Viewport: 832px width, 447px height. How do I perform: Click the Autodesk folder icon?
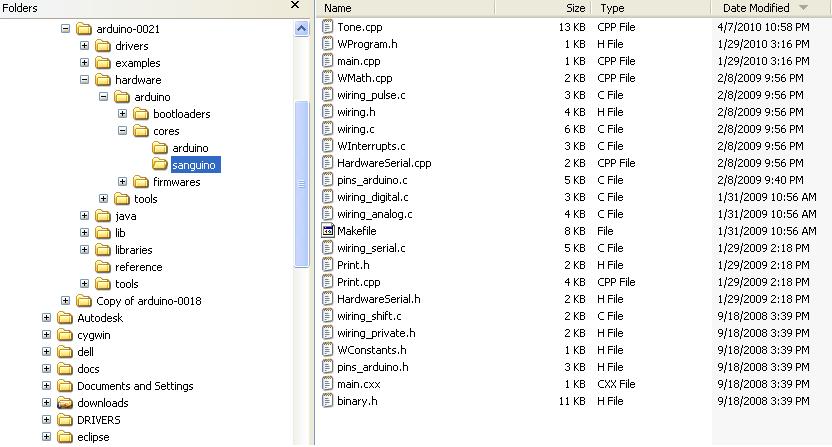point(65,317)
